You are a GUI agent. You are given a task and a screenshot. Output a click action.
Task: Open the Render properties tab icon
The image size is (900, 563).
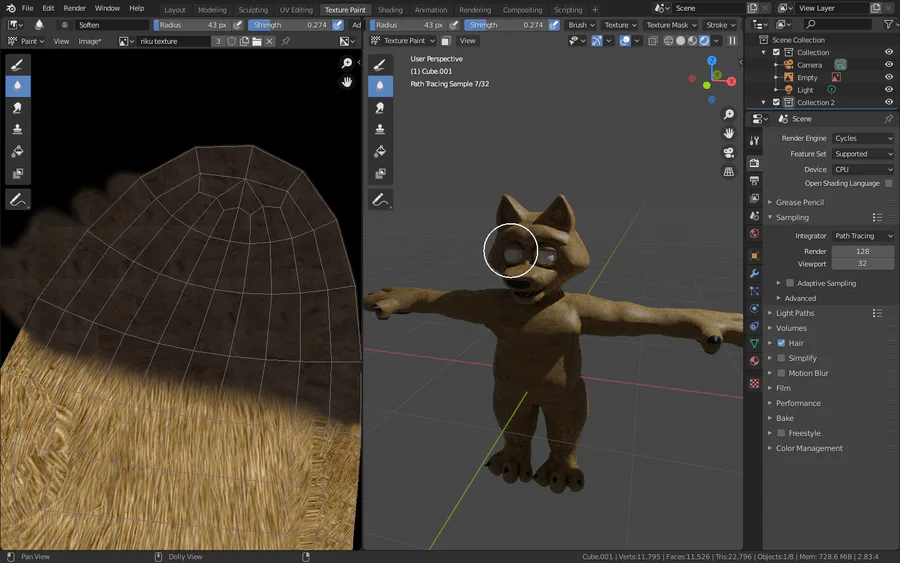tap(754, 163)
